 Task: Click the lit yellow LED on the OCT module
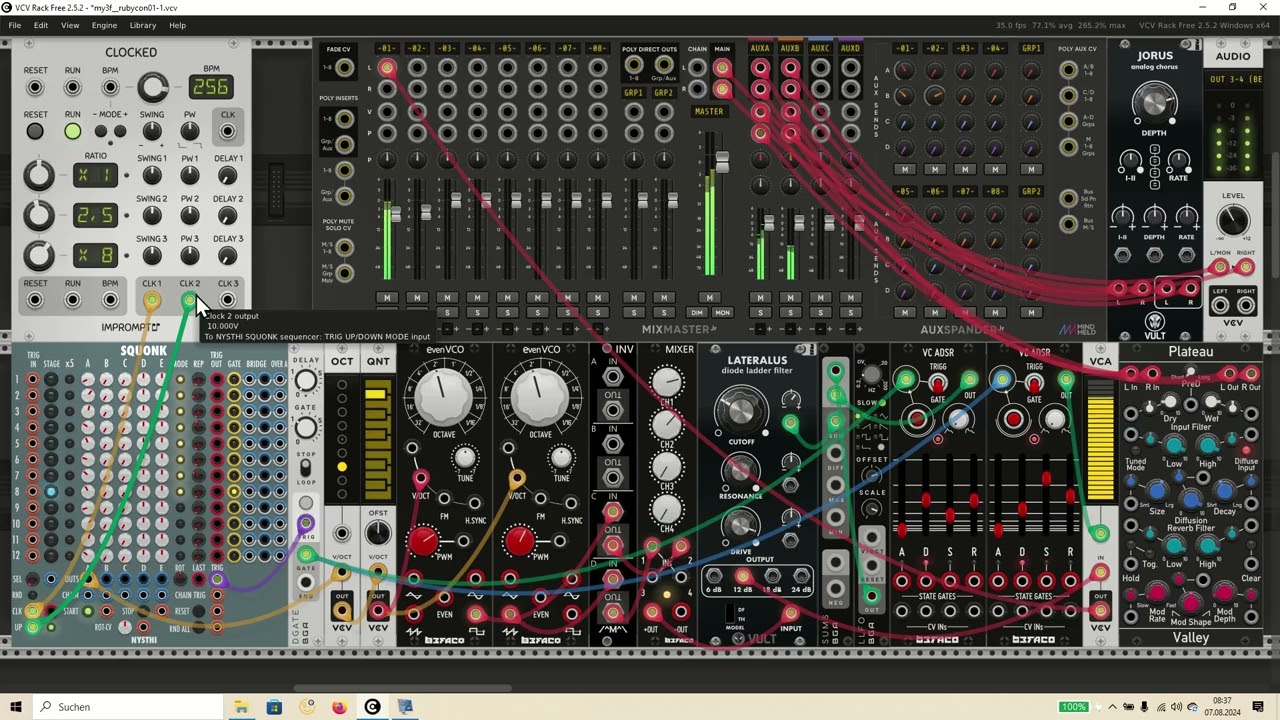342,467
